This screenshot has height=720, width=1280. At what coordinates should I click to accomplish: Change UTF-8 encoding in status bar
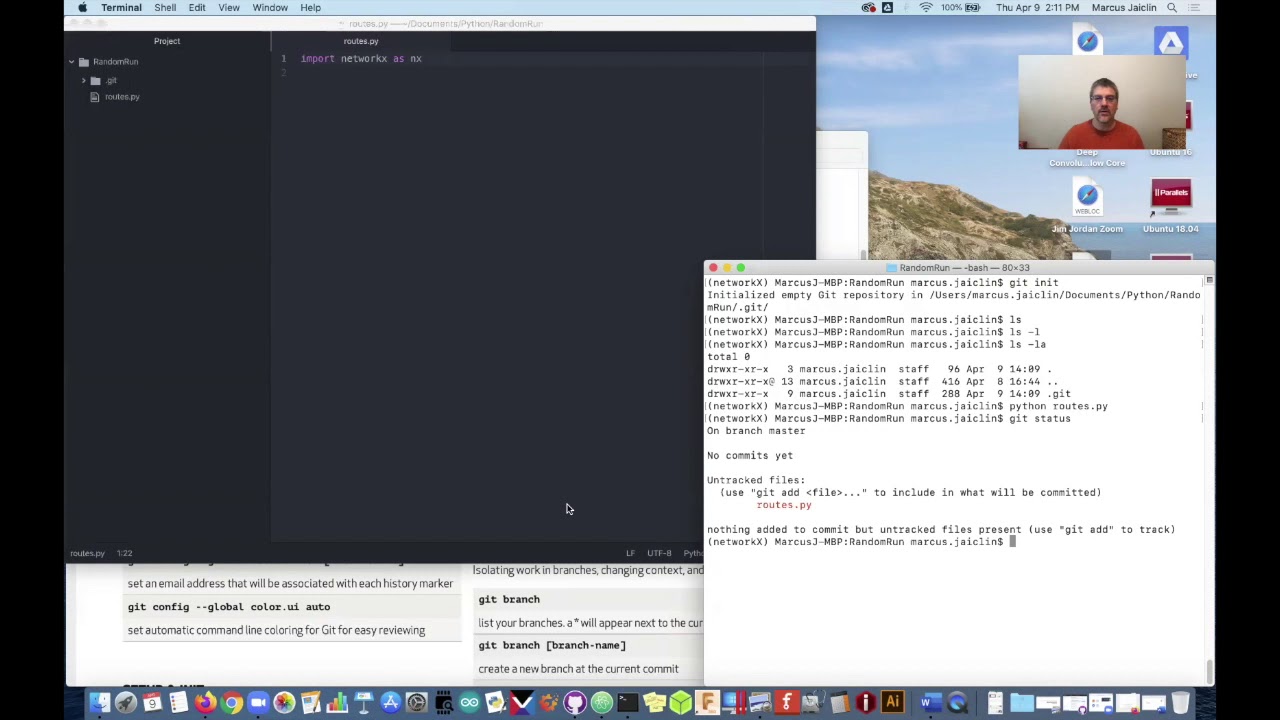point(659,553)
